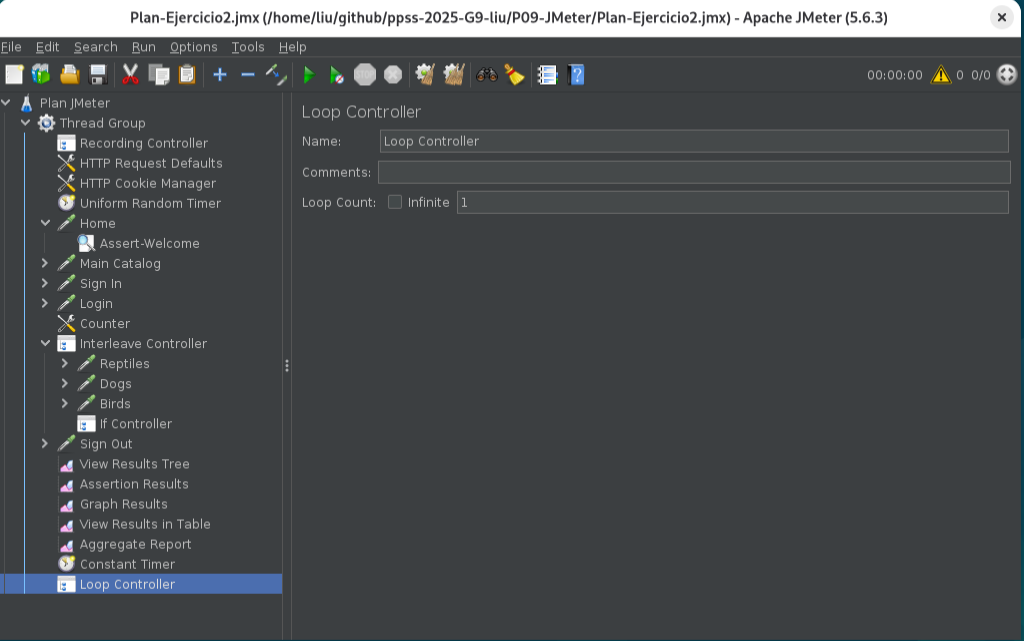The image size is (1024, 641).
Task: Start the test with green play icon
Action: click(x=309, y=75)
